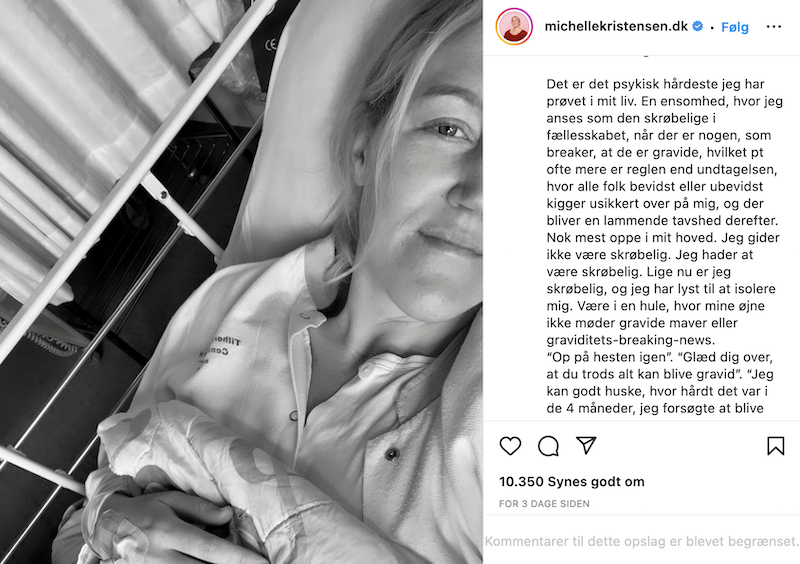View the profile picture story ring

pyautogui.click(x=514, y=27)
